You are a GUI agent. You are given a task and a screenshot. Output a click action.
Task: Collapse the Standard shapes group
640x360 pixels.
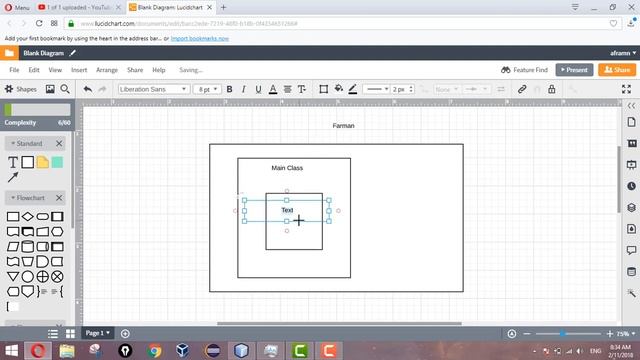(x=27, y=143)
